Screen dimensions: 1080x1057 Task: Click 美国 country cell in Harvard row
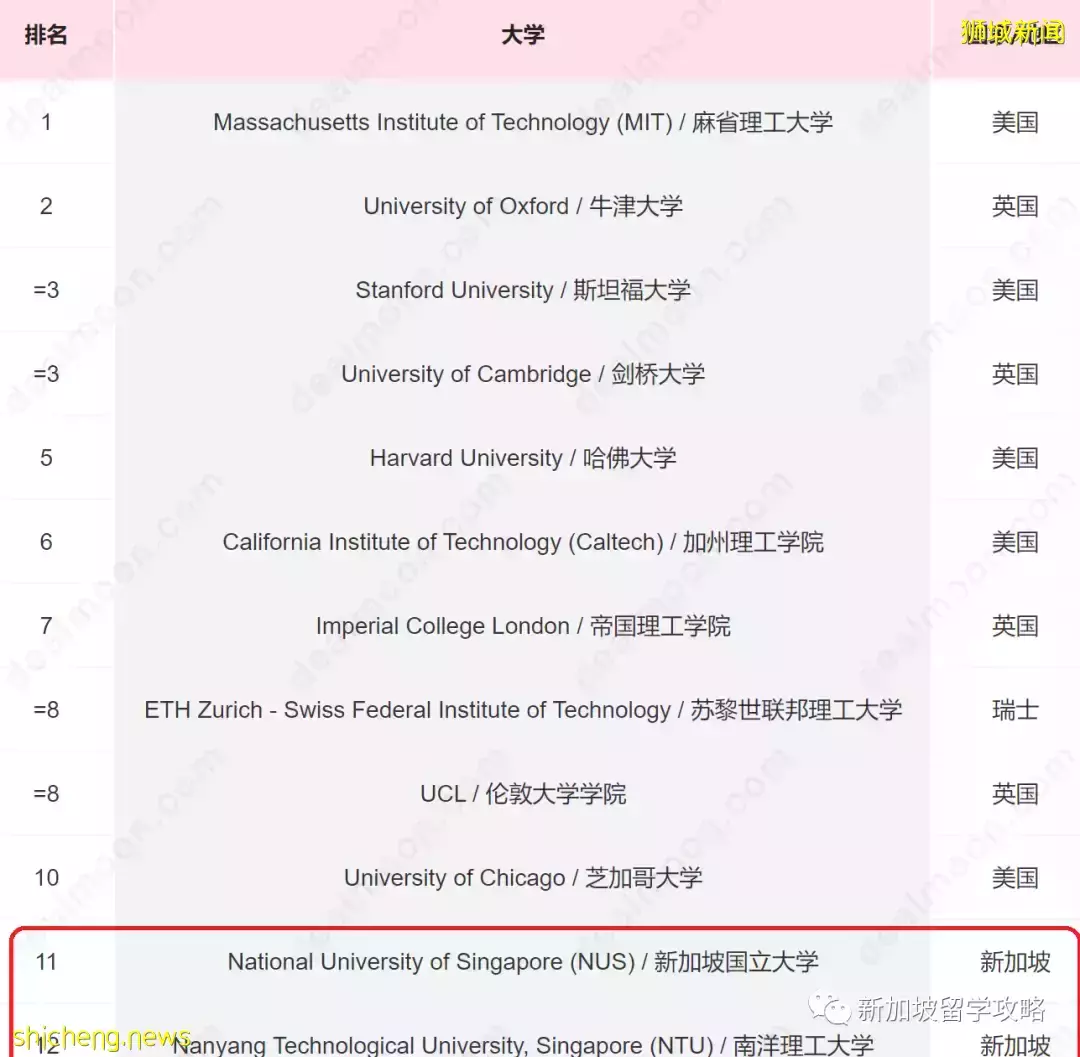[x=1015, y=459]
